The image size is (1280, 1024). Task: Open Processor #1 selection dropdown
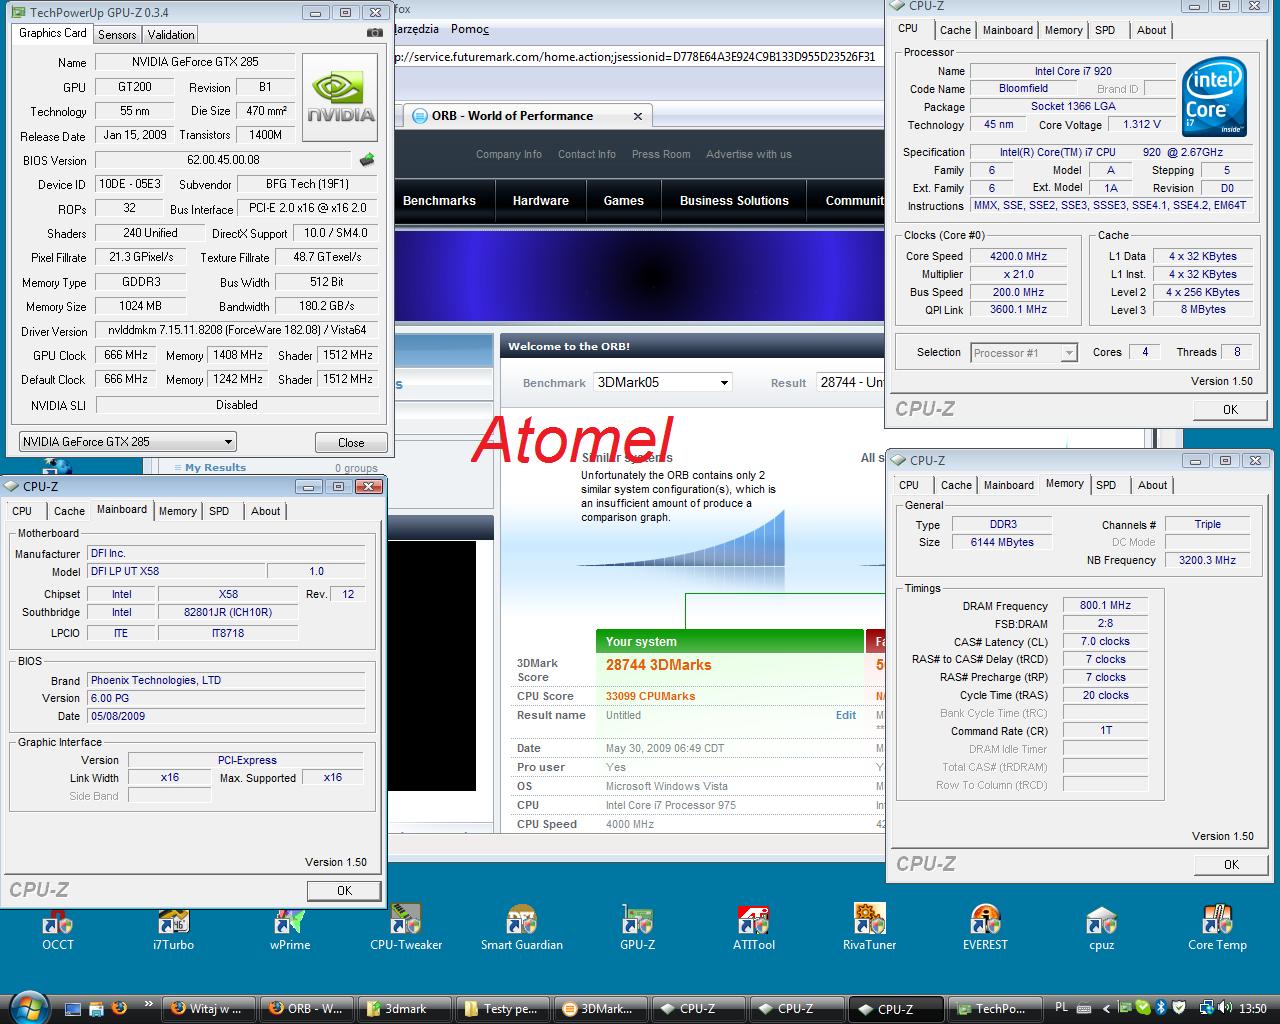pos(1024,352)
